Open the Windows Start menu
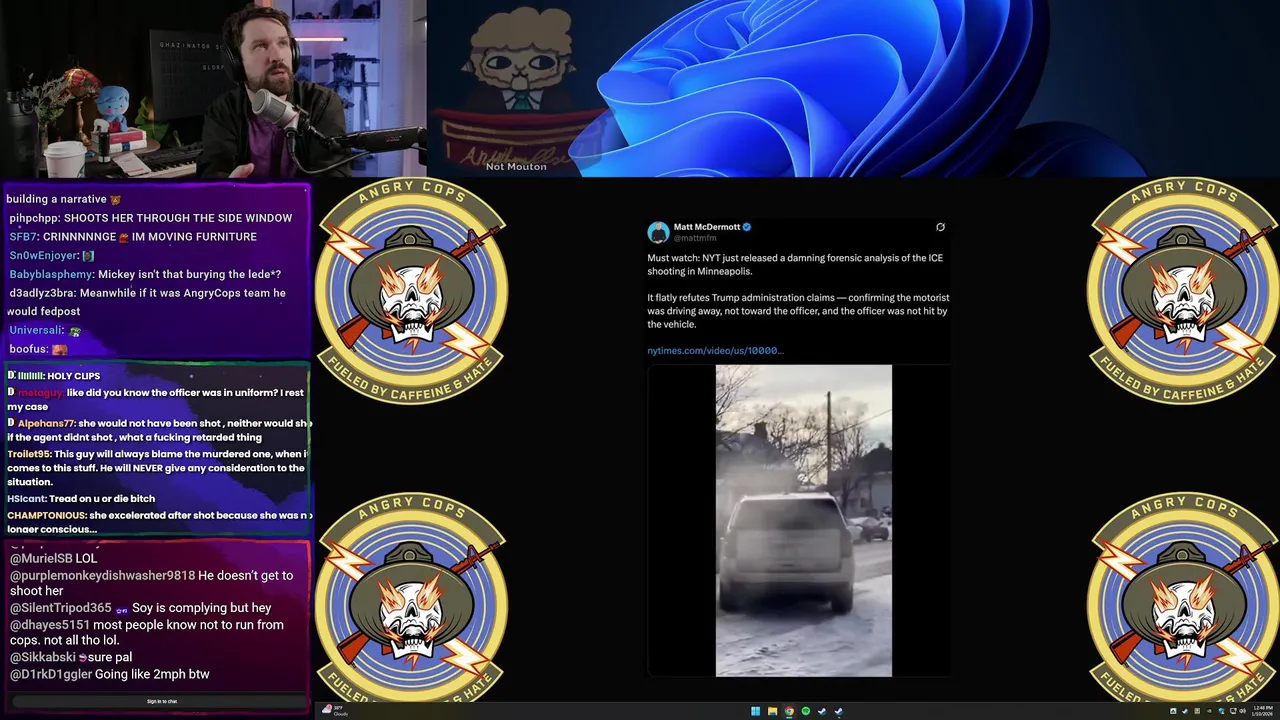 tap(755, 711)
